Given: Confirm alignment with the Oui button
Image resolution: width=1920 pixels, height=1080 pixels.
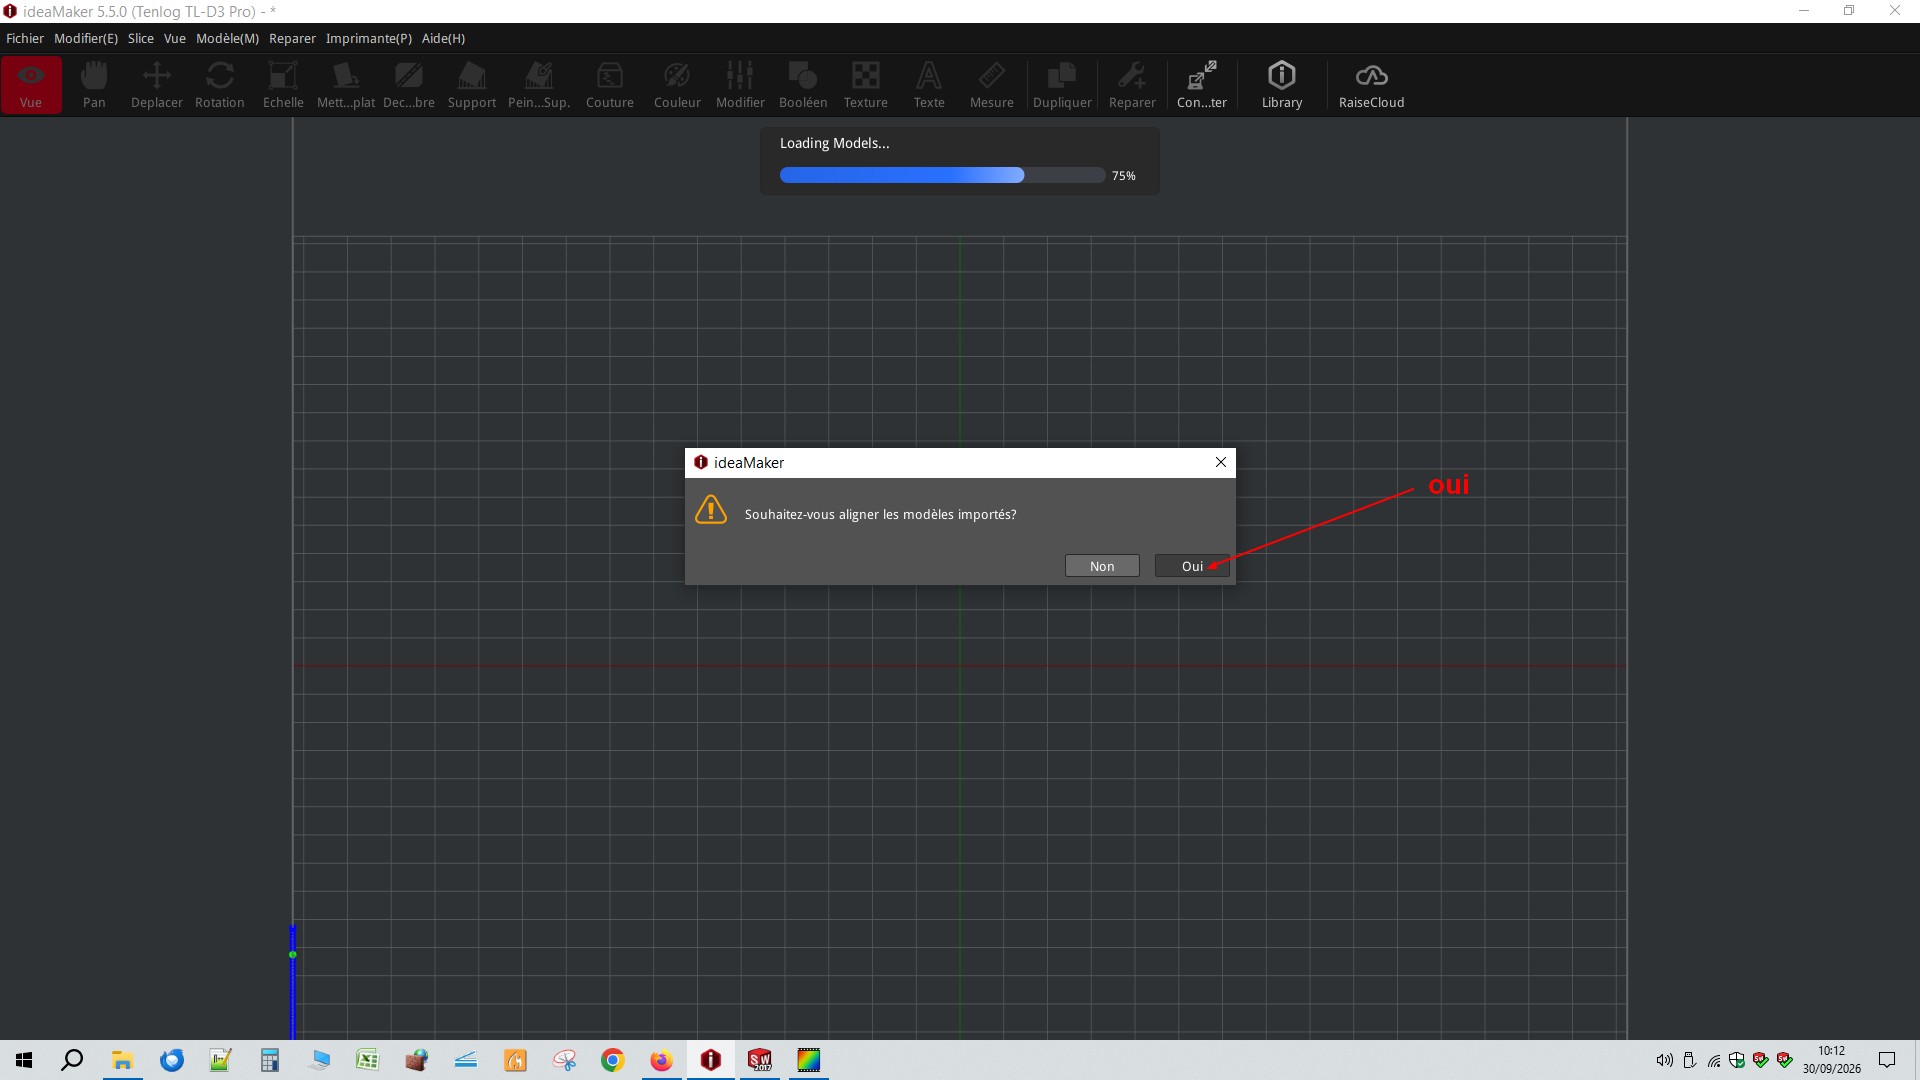Looking at the screenshot, I should coord(1192,566).
